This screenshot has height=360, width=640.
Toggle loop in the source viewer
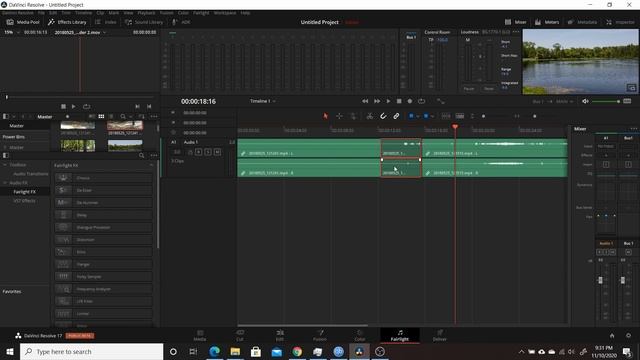87,107
